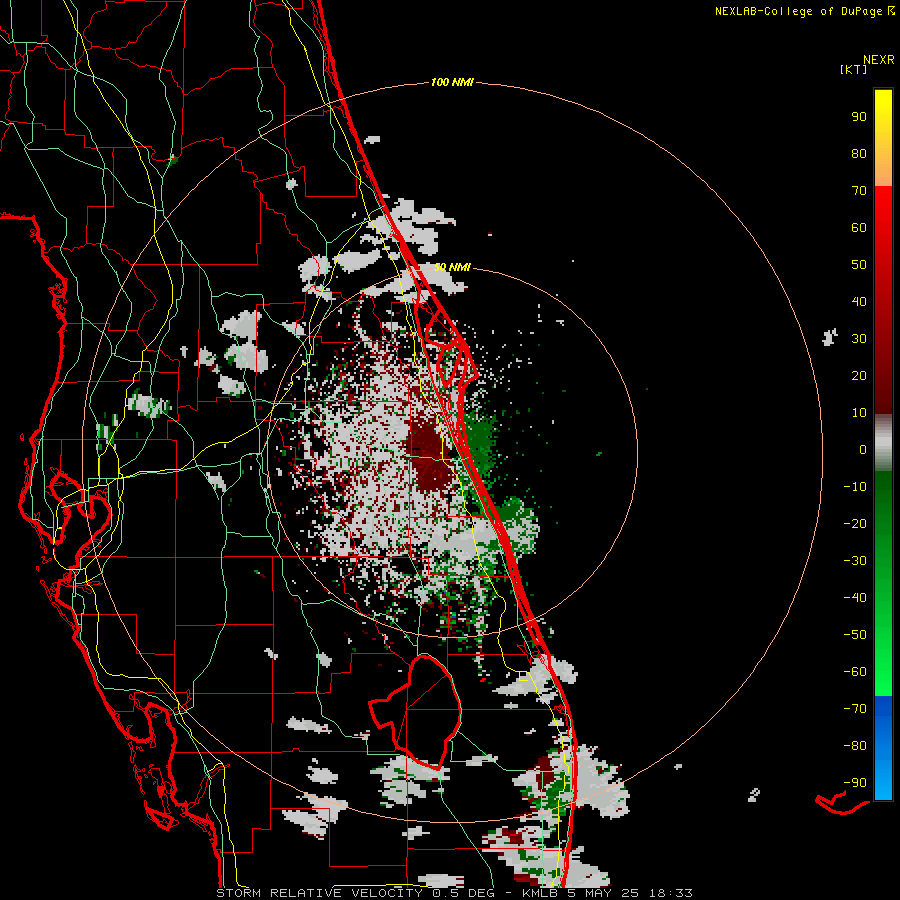Screen dimensions: 900x900
Task: Click the positive 60 scale value
Action: tap(859, 228)
